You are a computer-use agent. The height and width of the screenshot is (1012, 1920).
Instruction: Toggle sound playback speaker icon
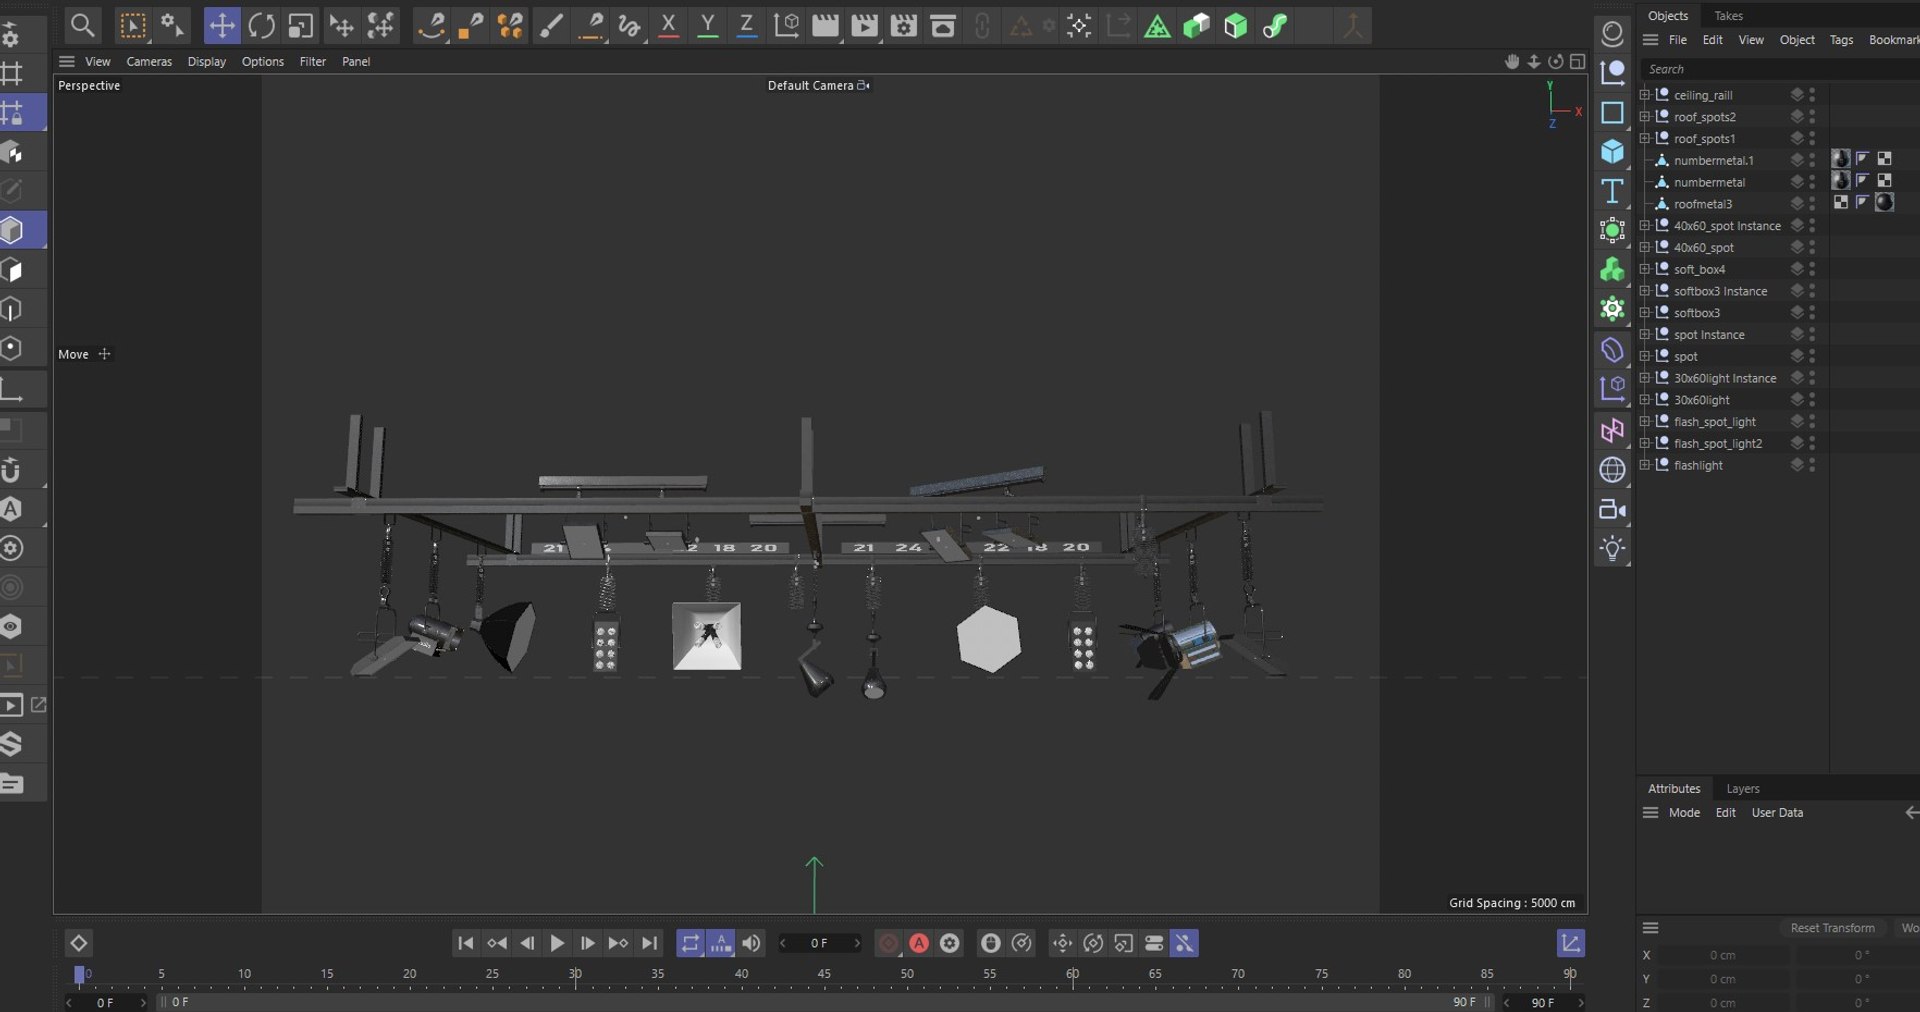pos(751,943)
